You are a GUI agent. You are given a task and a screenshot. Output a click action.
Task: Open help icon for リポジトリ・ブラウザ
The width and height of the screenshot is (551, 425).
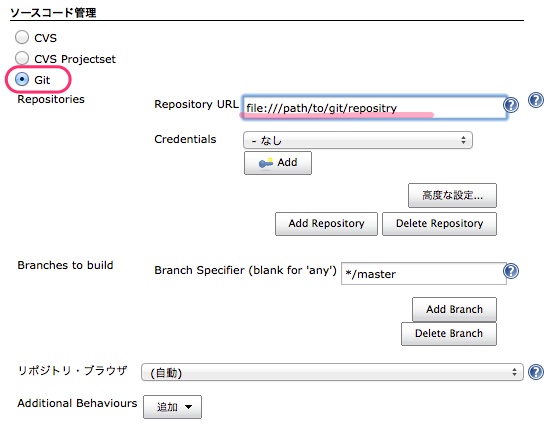pyautogui.click(x=536, y=372)
